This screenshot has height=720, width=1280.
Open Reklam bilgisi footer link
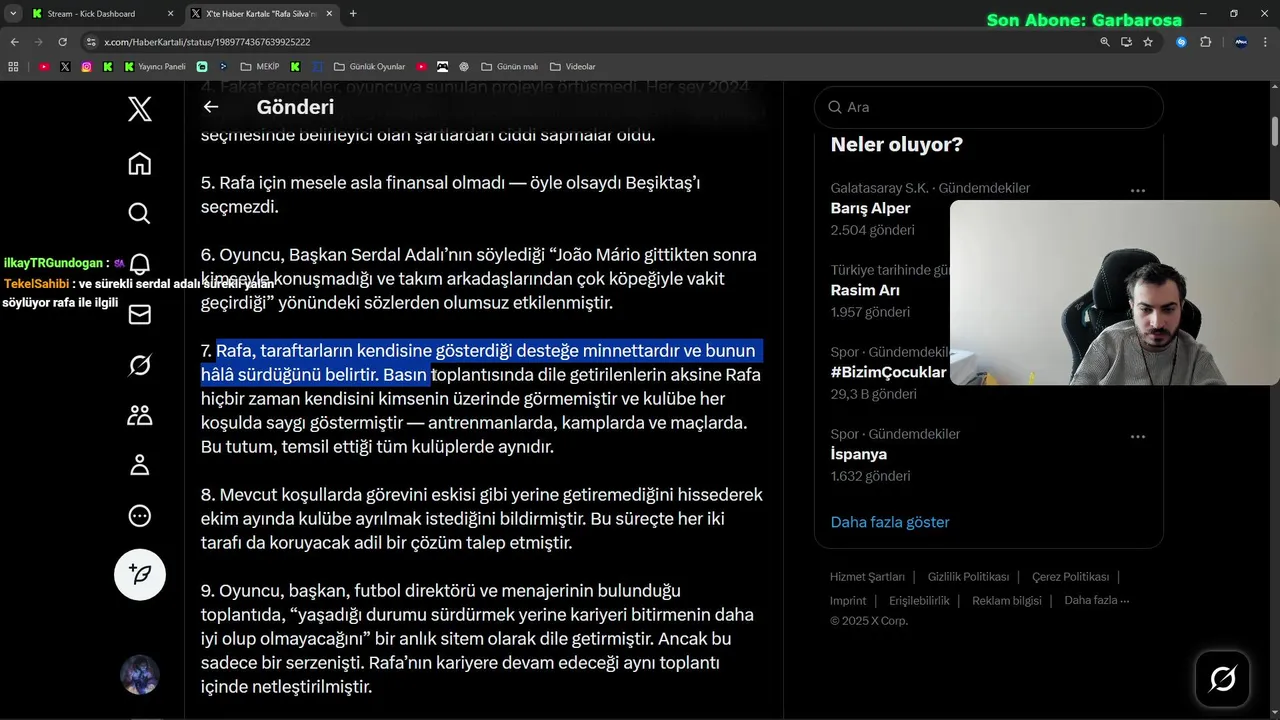[1007, 600]
